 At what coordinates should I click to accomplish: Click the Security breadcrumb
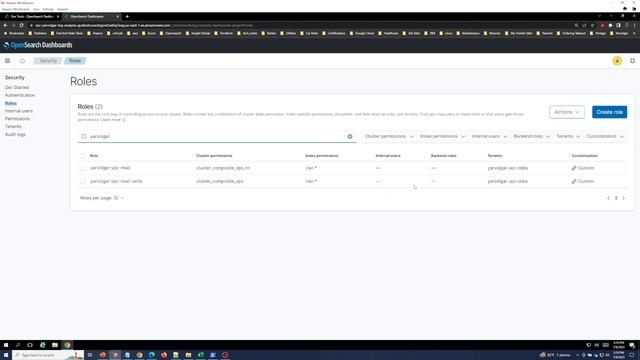pos(48,61)
